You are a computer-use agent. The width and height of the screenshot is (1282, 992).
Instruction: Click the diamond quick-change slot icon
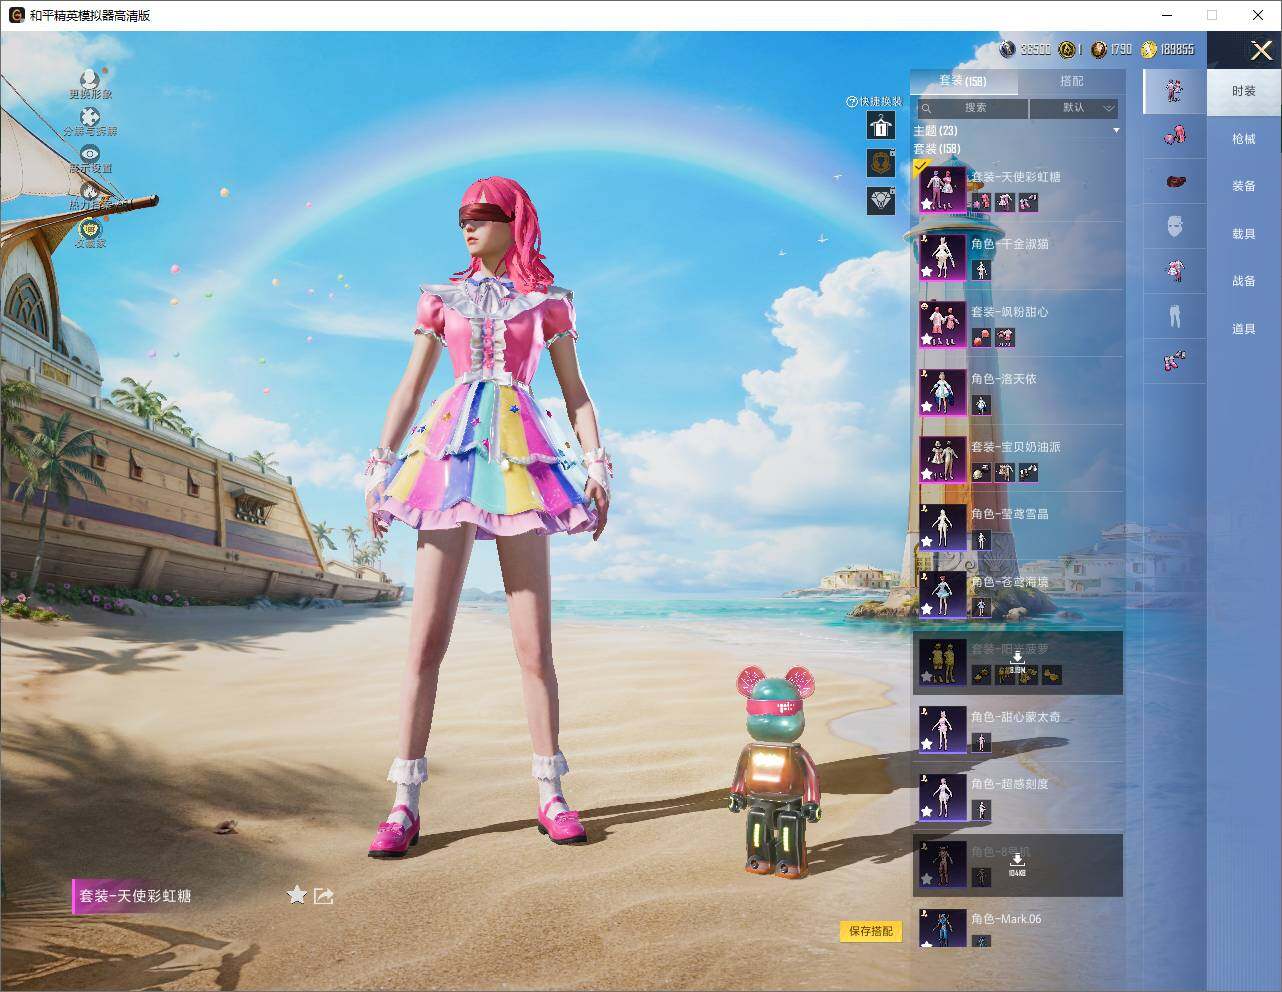tap(881, 200)
